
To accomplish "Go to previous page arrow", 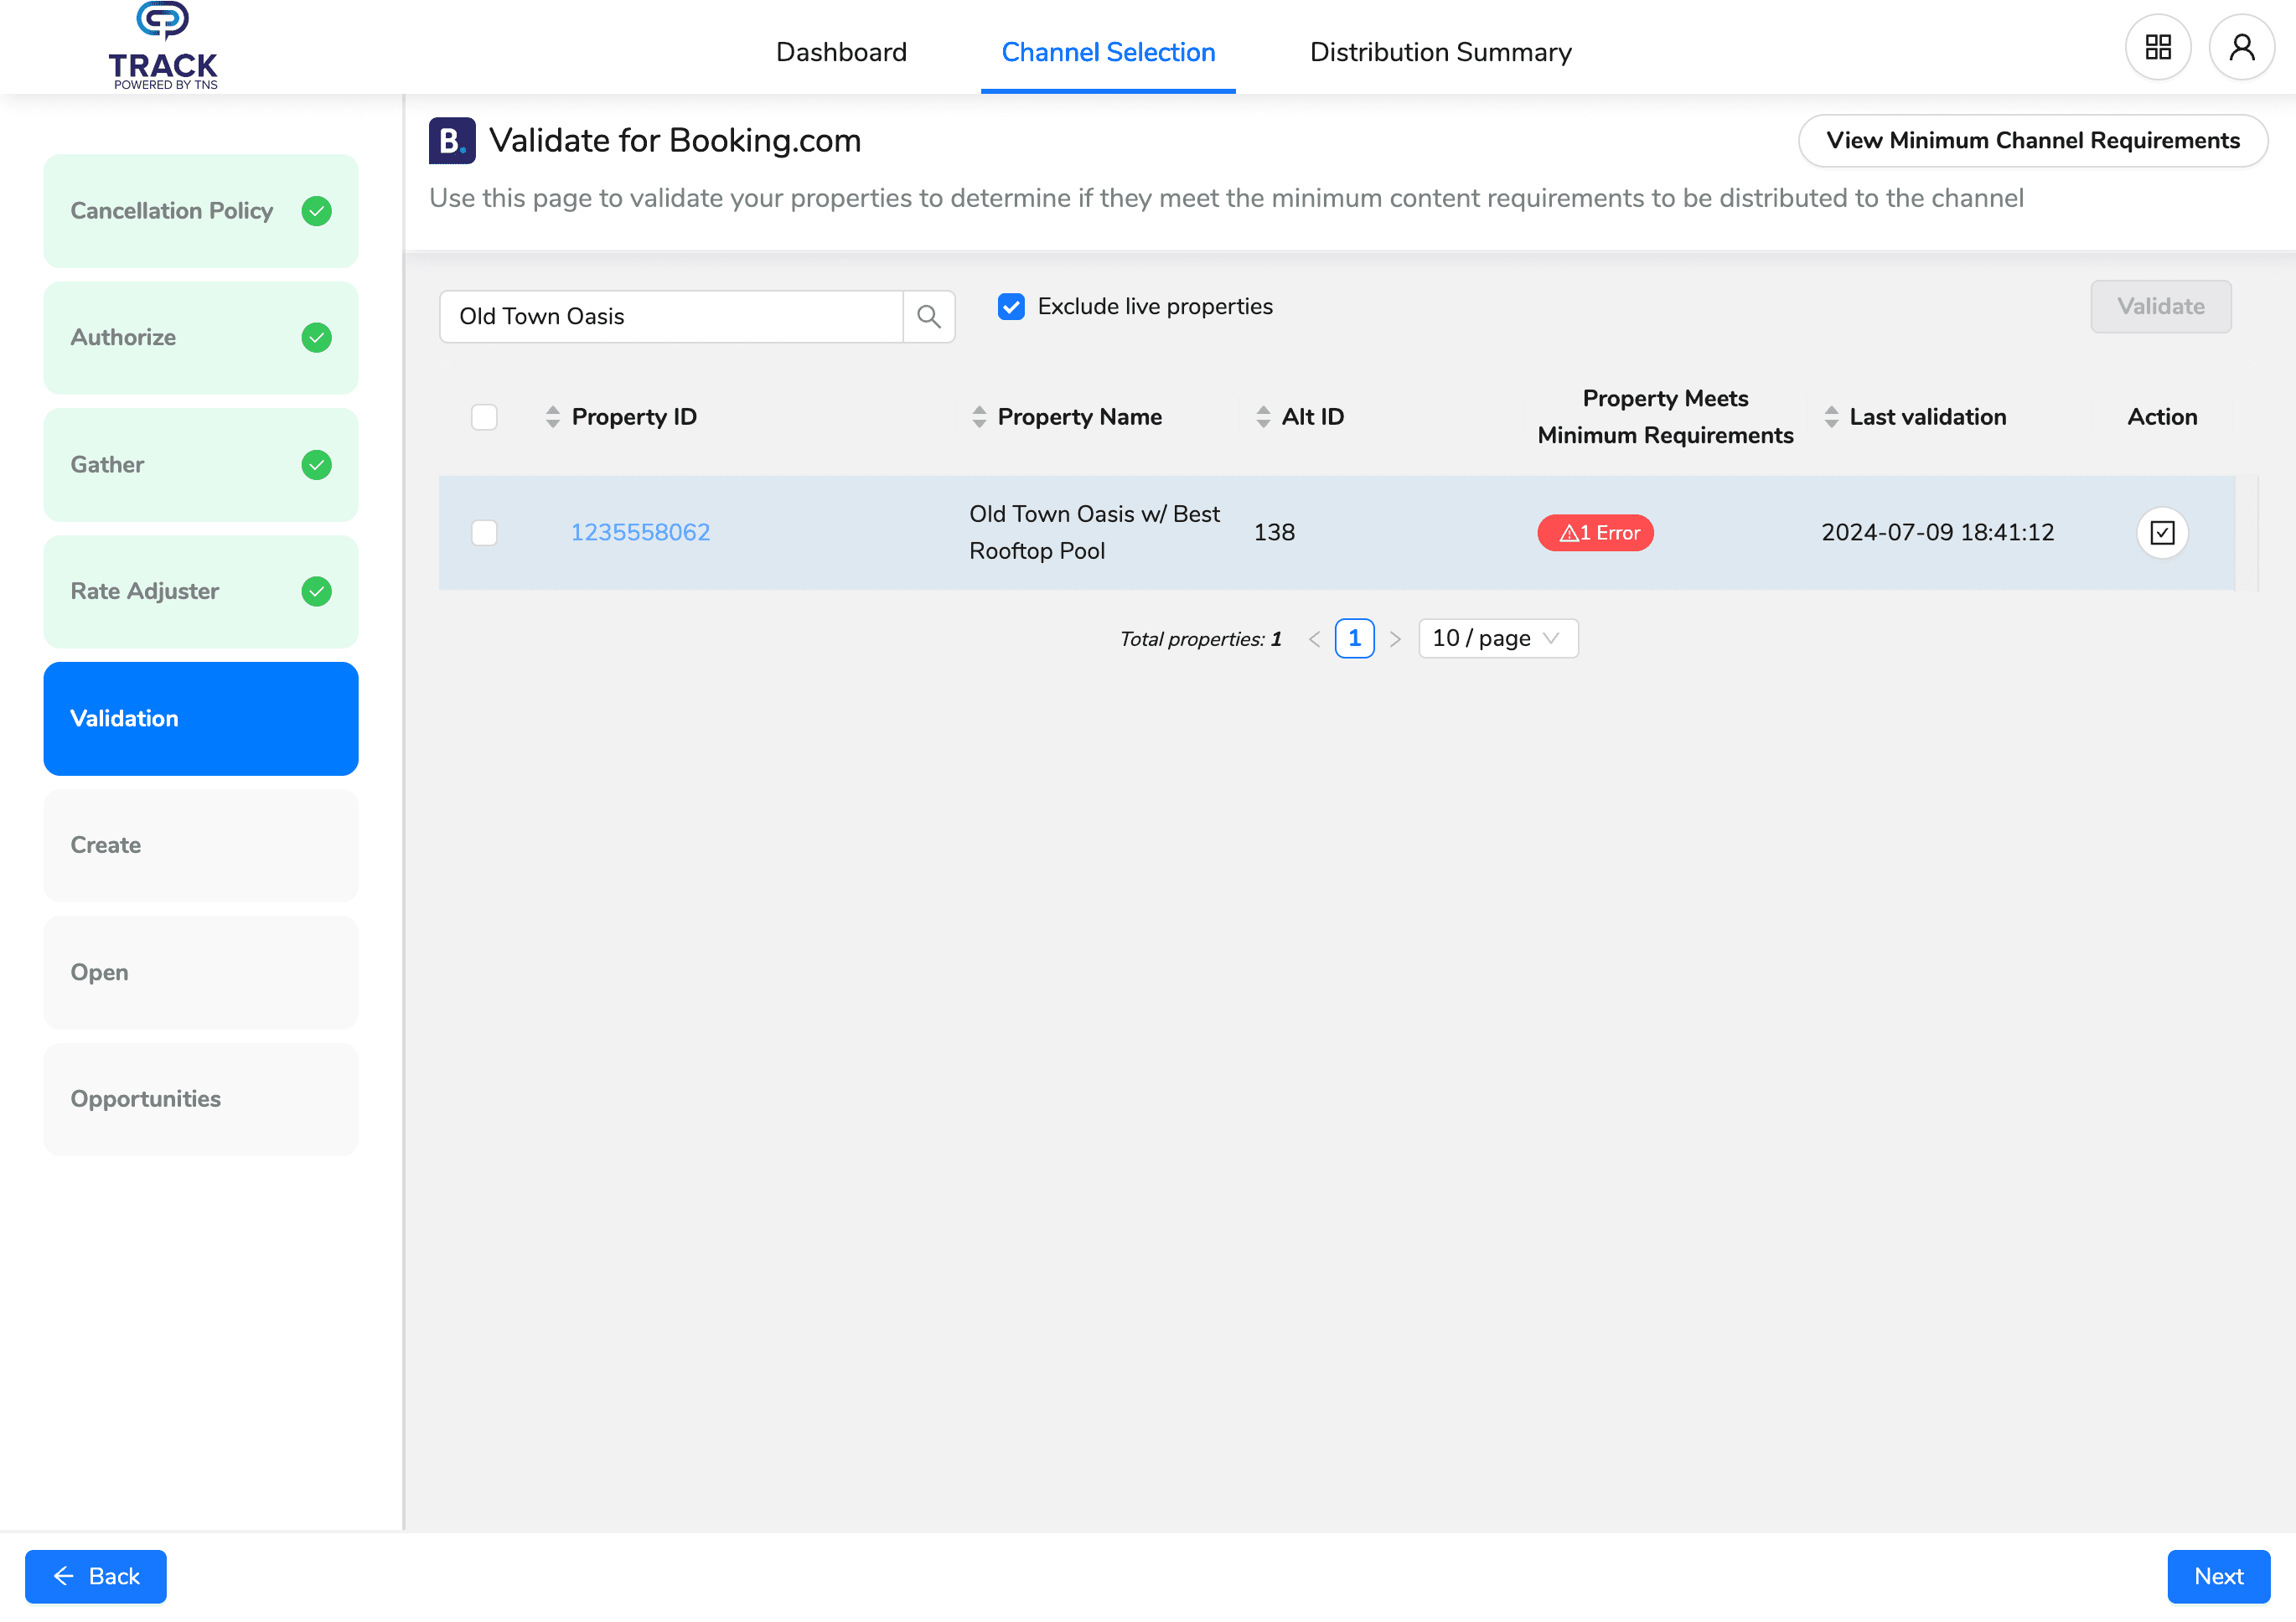I will tap(1314, 639).
